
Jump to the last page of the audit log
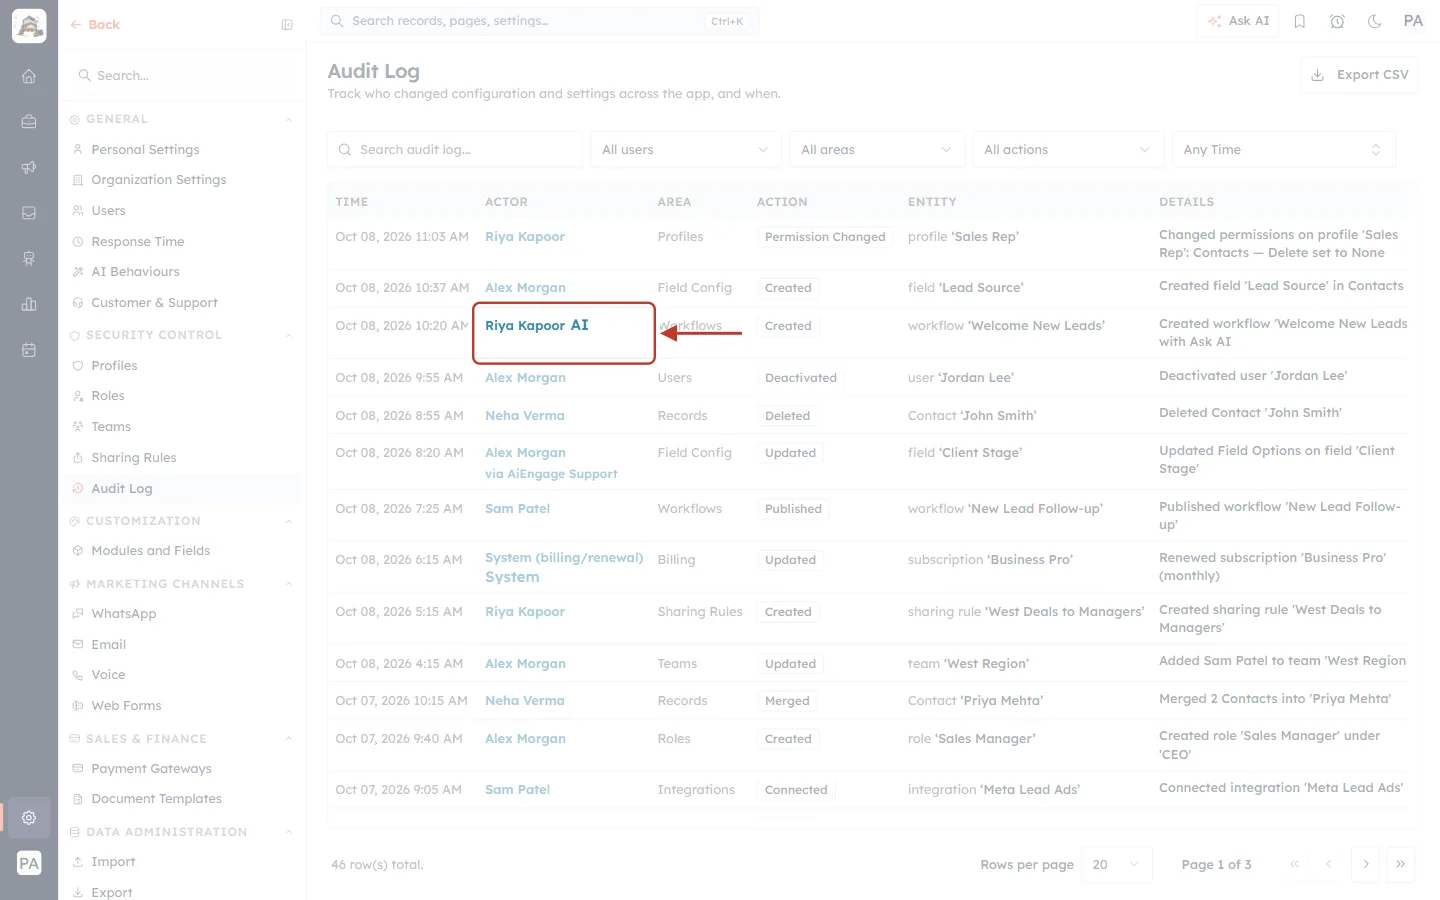pyautogui.click(x=1400, y=864)
